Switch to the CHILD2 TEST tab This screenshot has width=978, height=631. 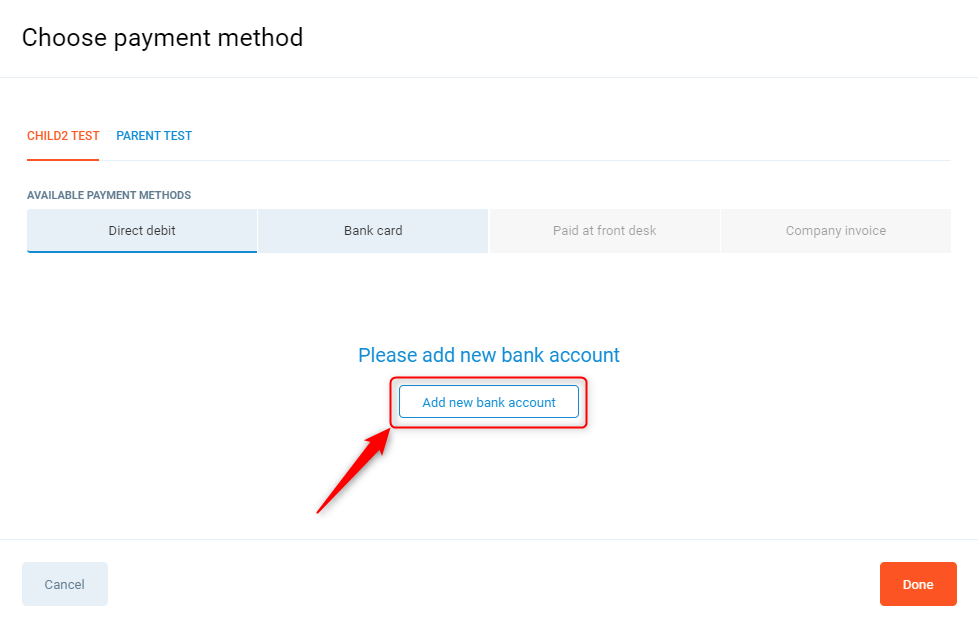tap(63, 136)
